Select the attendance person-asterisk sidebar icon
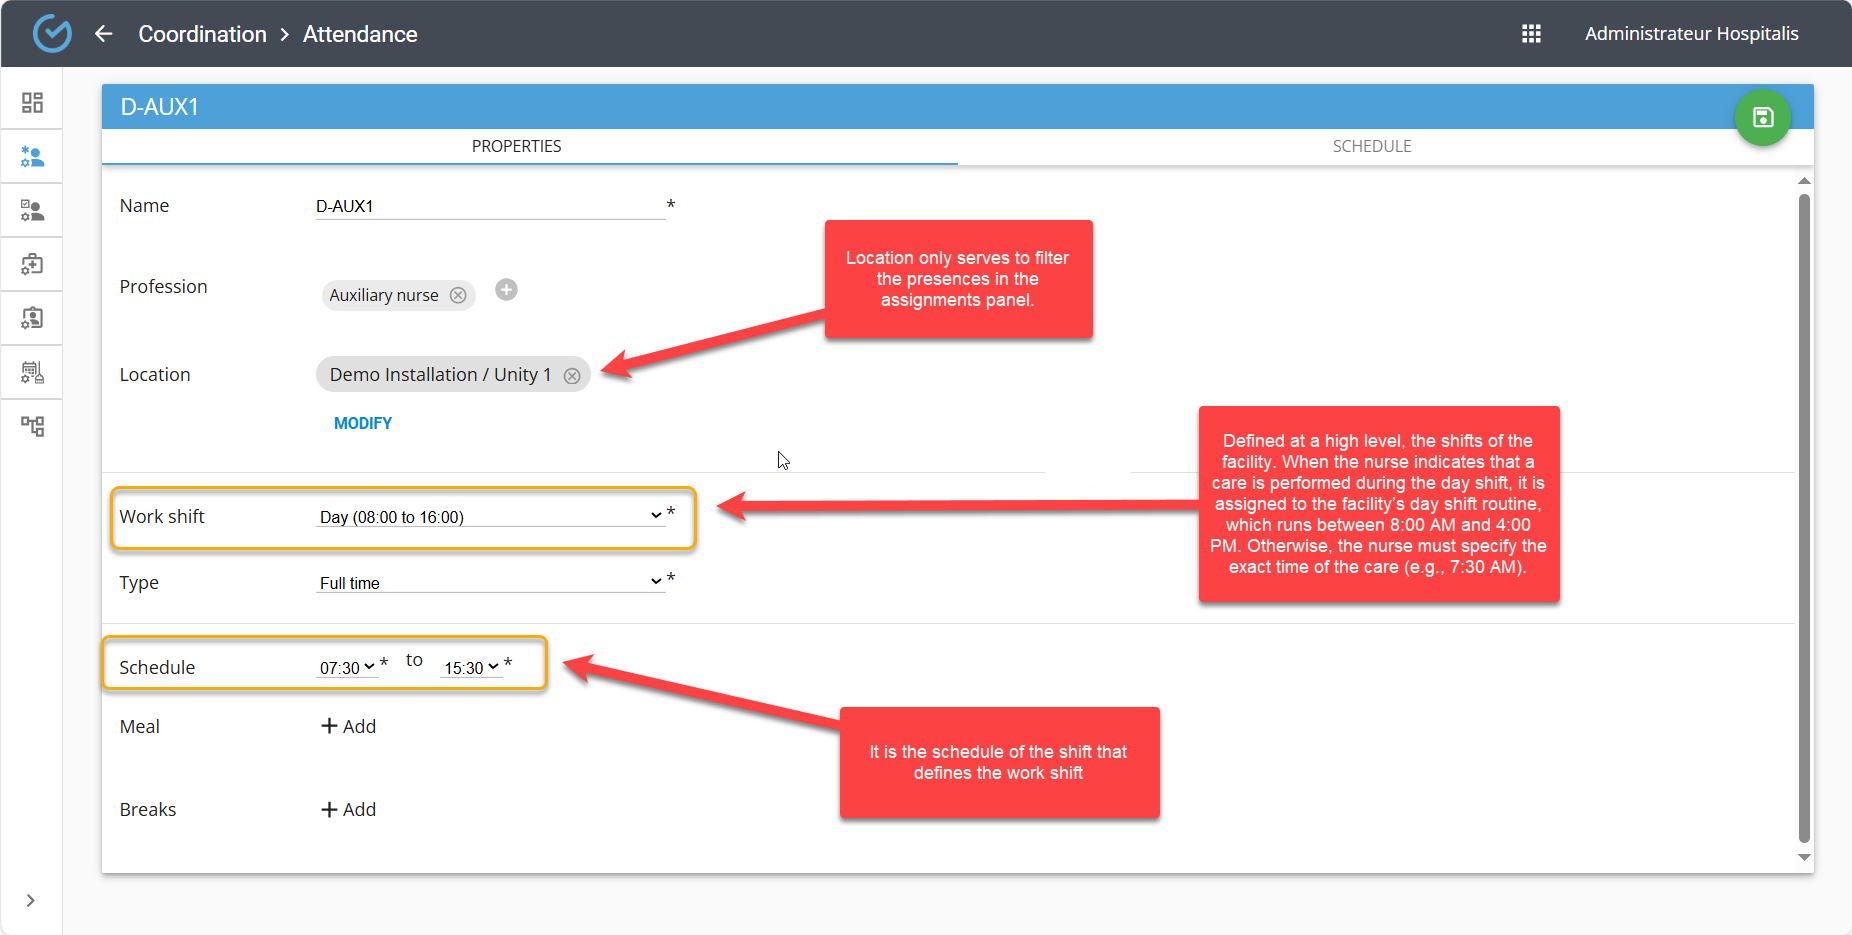The height and width of the screenshot is (935, 1852). (32, 157)
